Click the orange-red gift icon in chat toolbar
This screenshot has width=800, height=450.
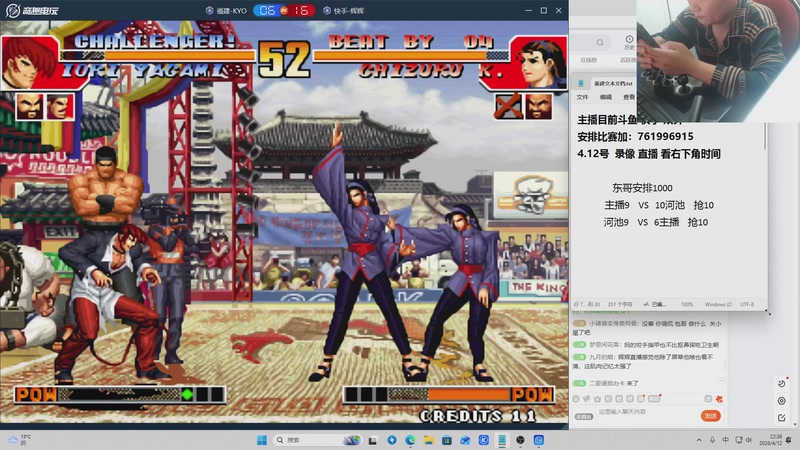coord(719,399)
